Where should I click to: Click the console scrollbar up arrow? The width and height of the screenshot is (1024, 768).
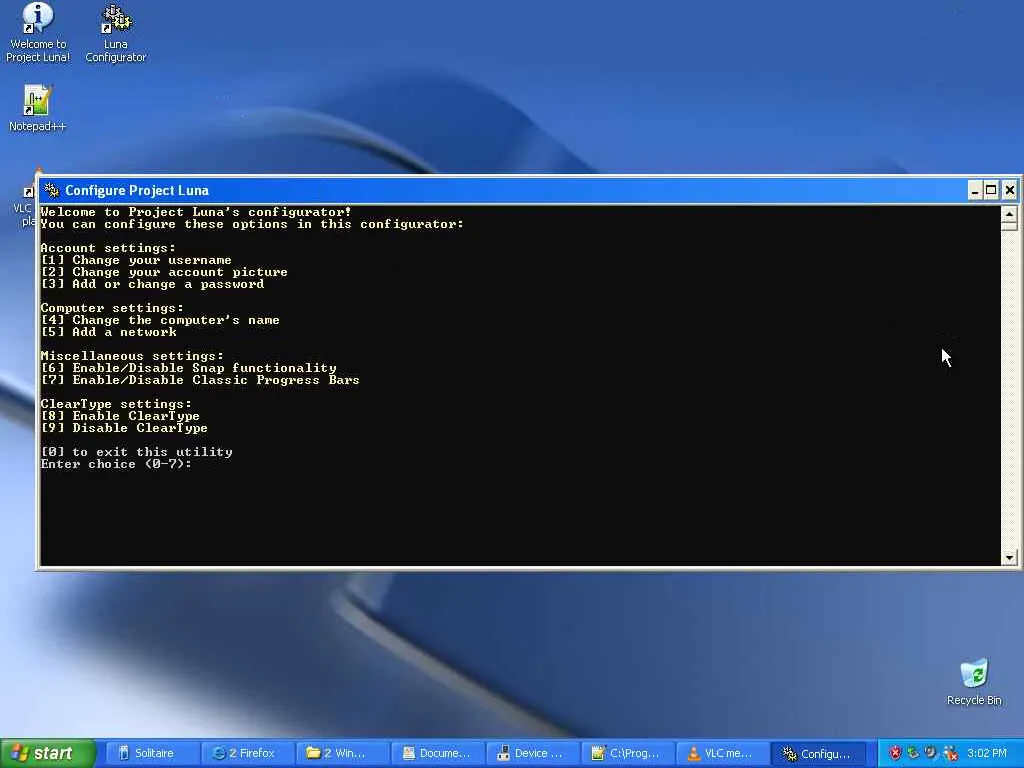(1009, 214)
